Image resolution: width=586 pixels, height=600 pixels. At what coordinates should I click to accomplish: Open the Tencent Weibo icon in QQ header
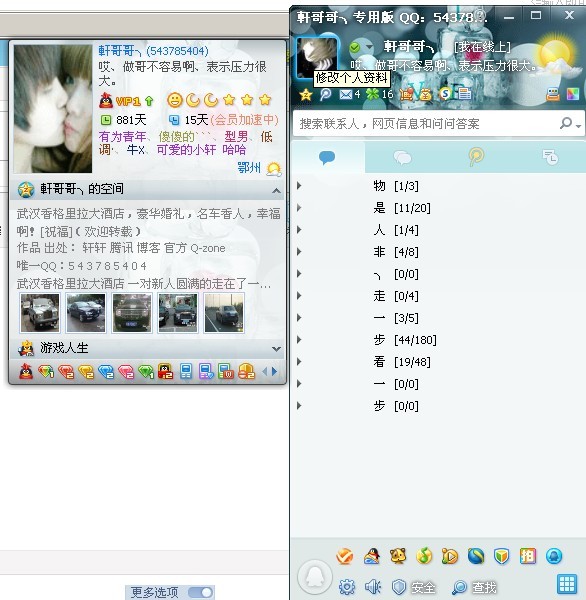pos(325,94)
